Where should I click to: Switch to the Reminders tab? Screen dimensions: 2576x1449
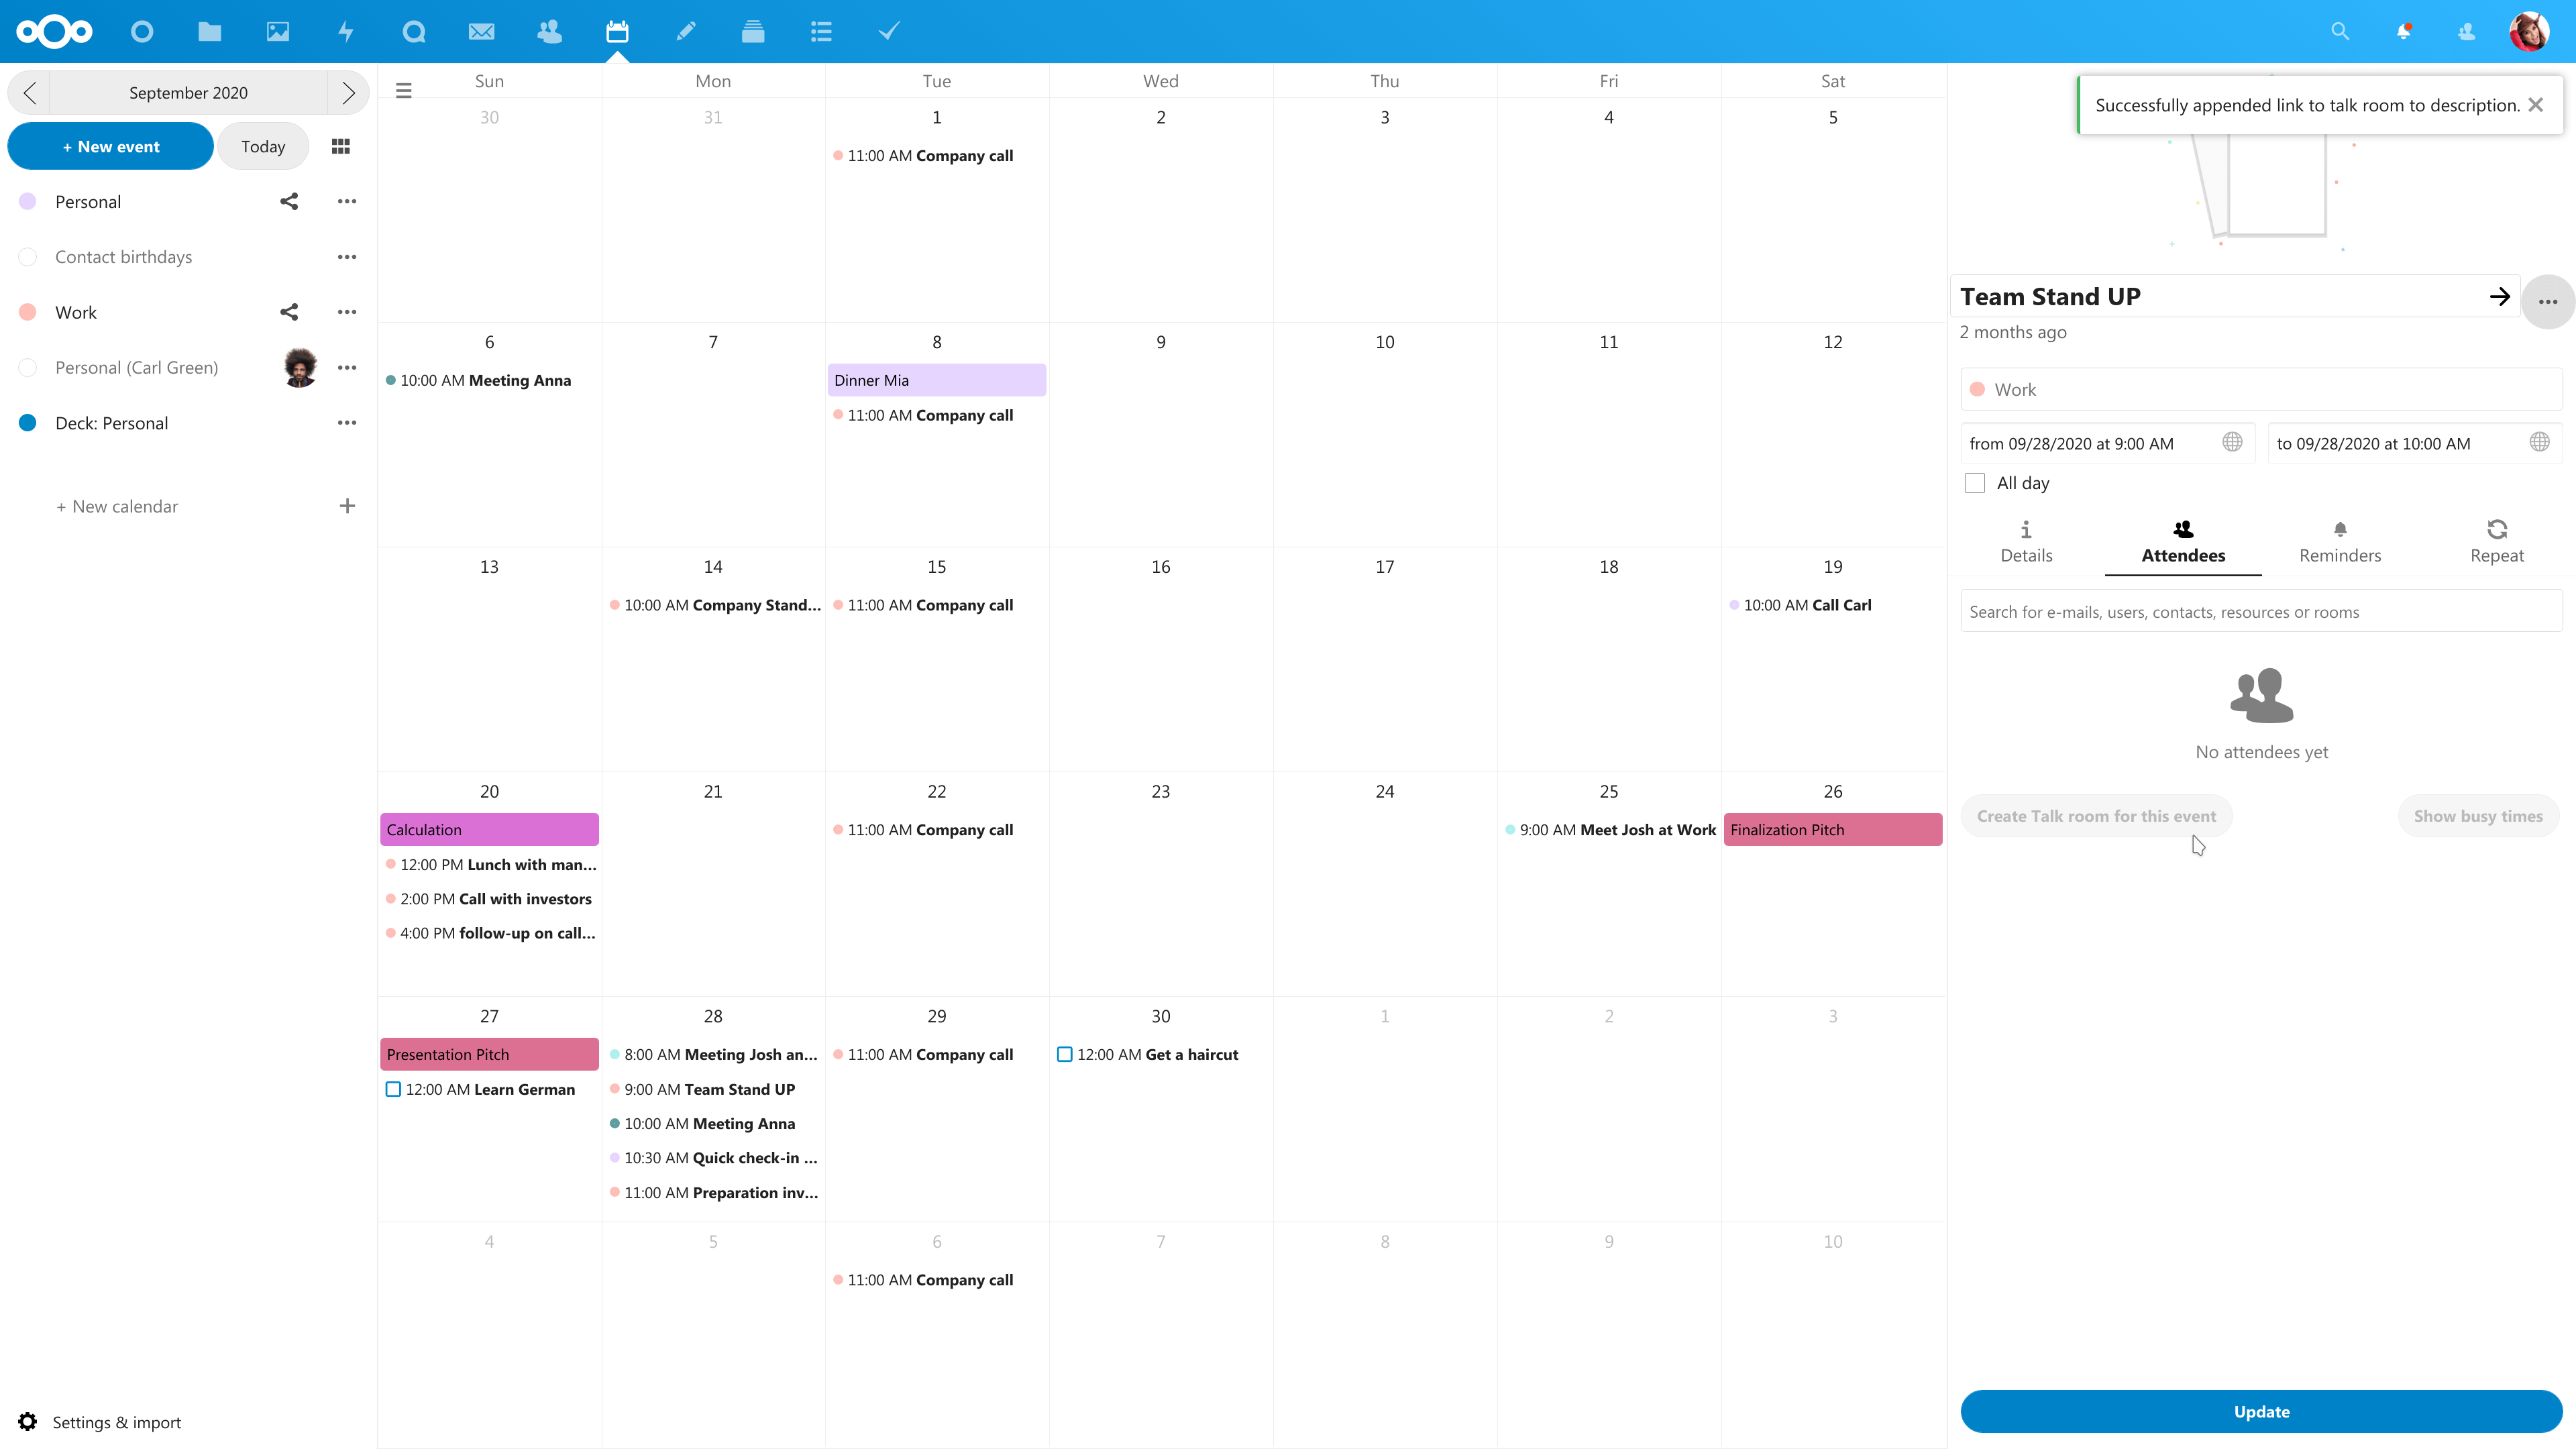point(2340,542)
